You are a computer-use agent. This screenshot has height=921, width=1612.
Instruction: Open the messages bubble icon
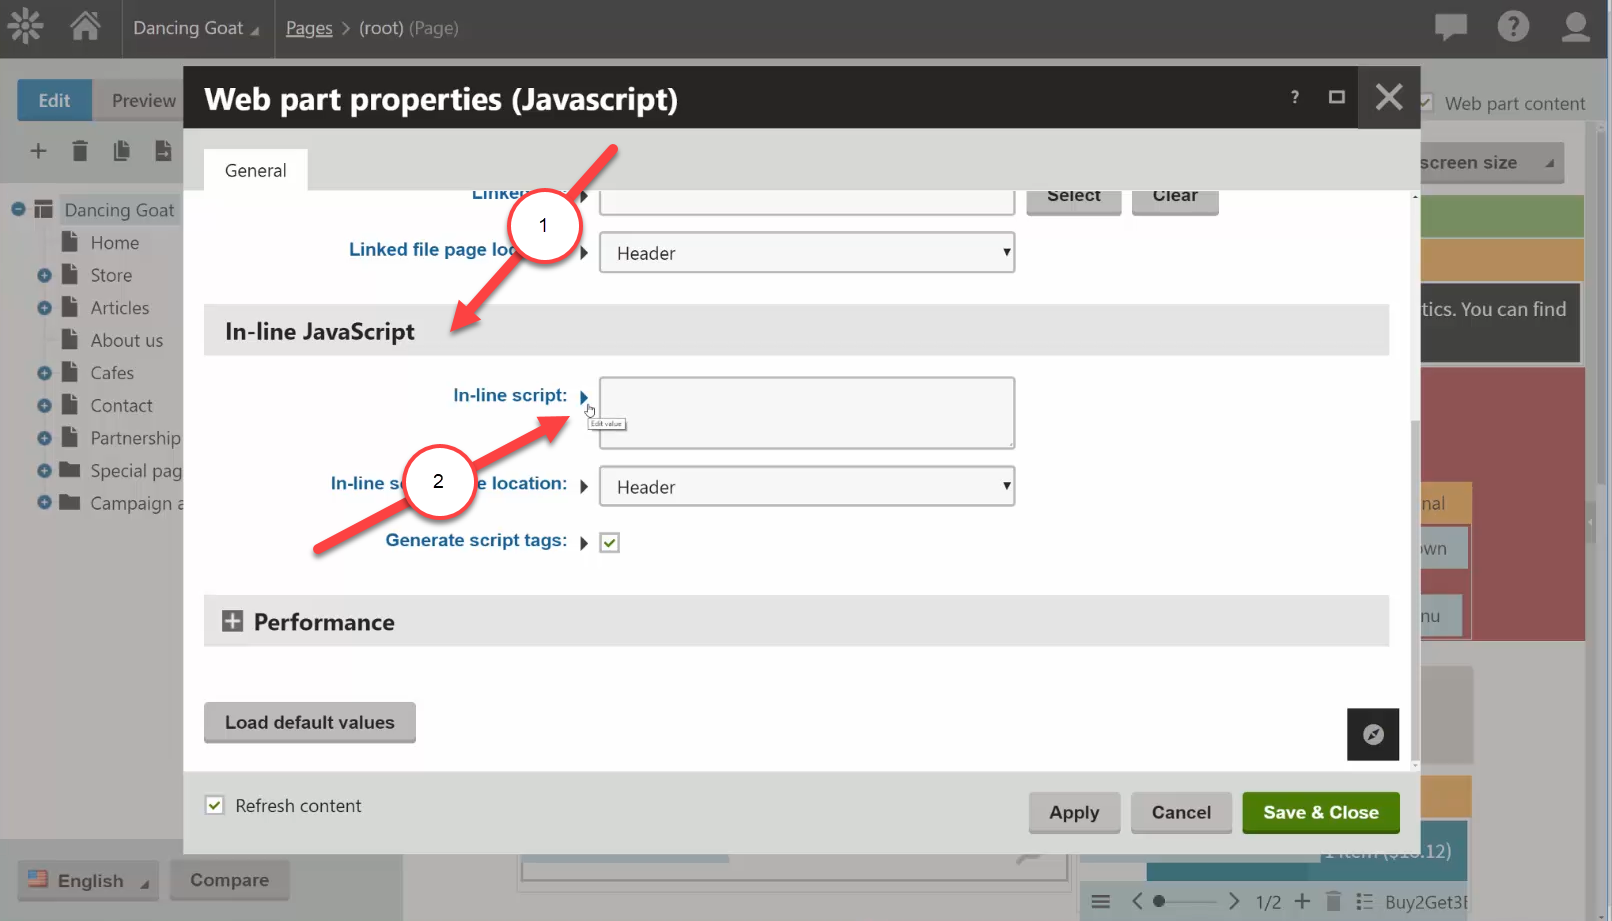click(1450, 27)
